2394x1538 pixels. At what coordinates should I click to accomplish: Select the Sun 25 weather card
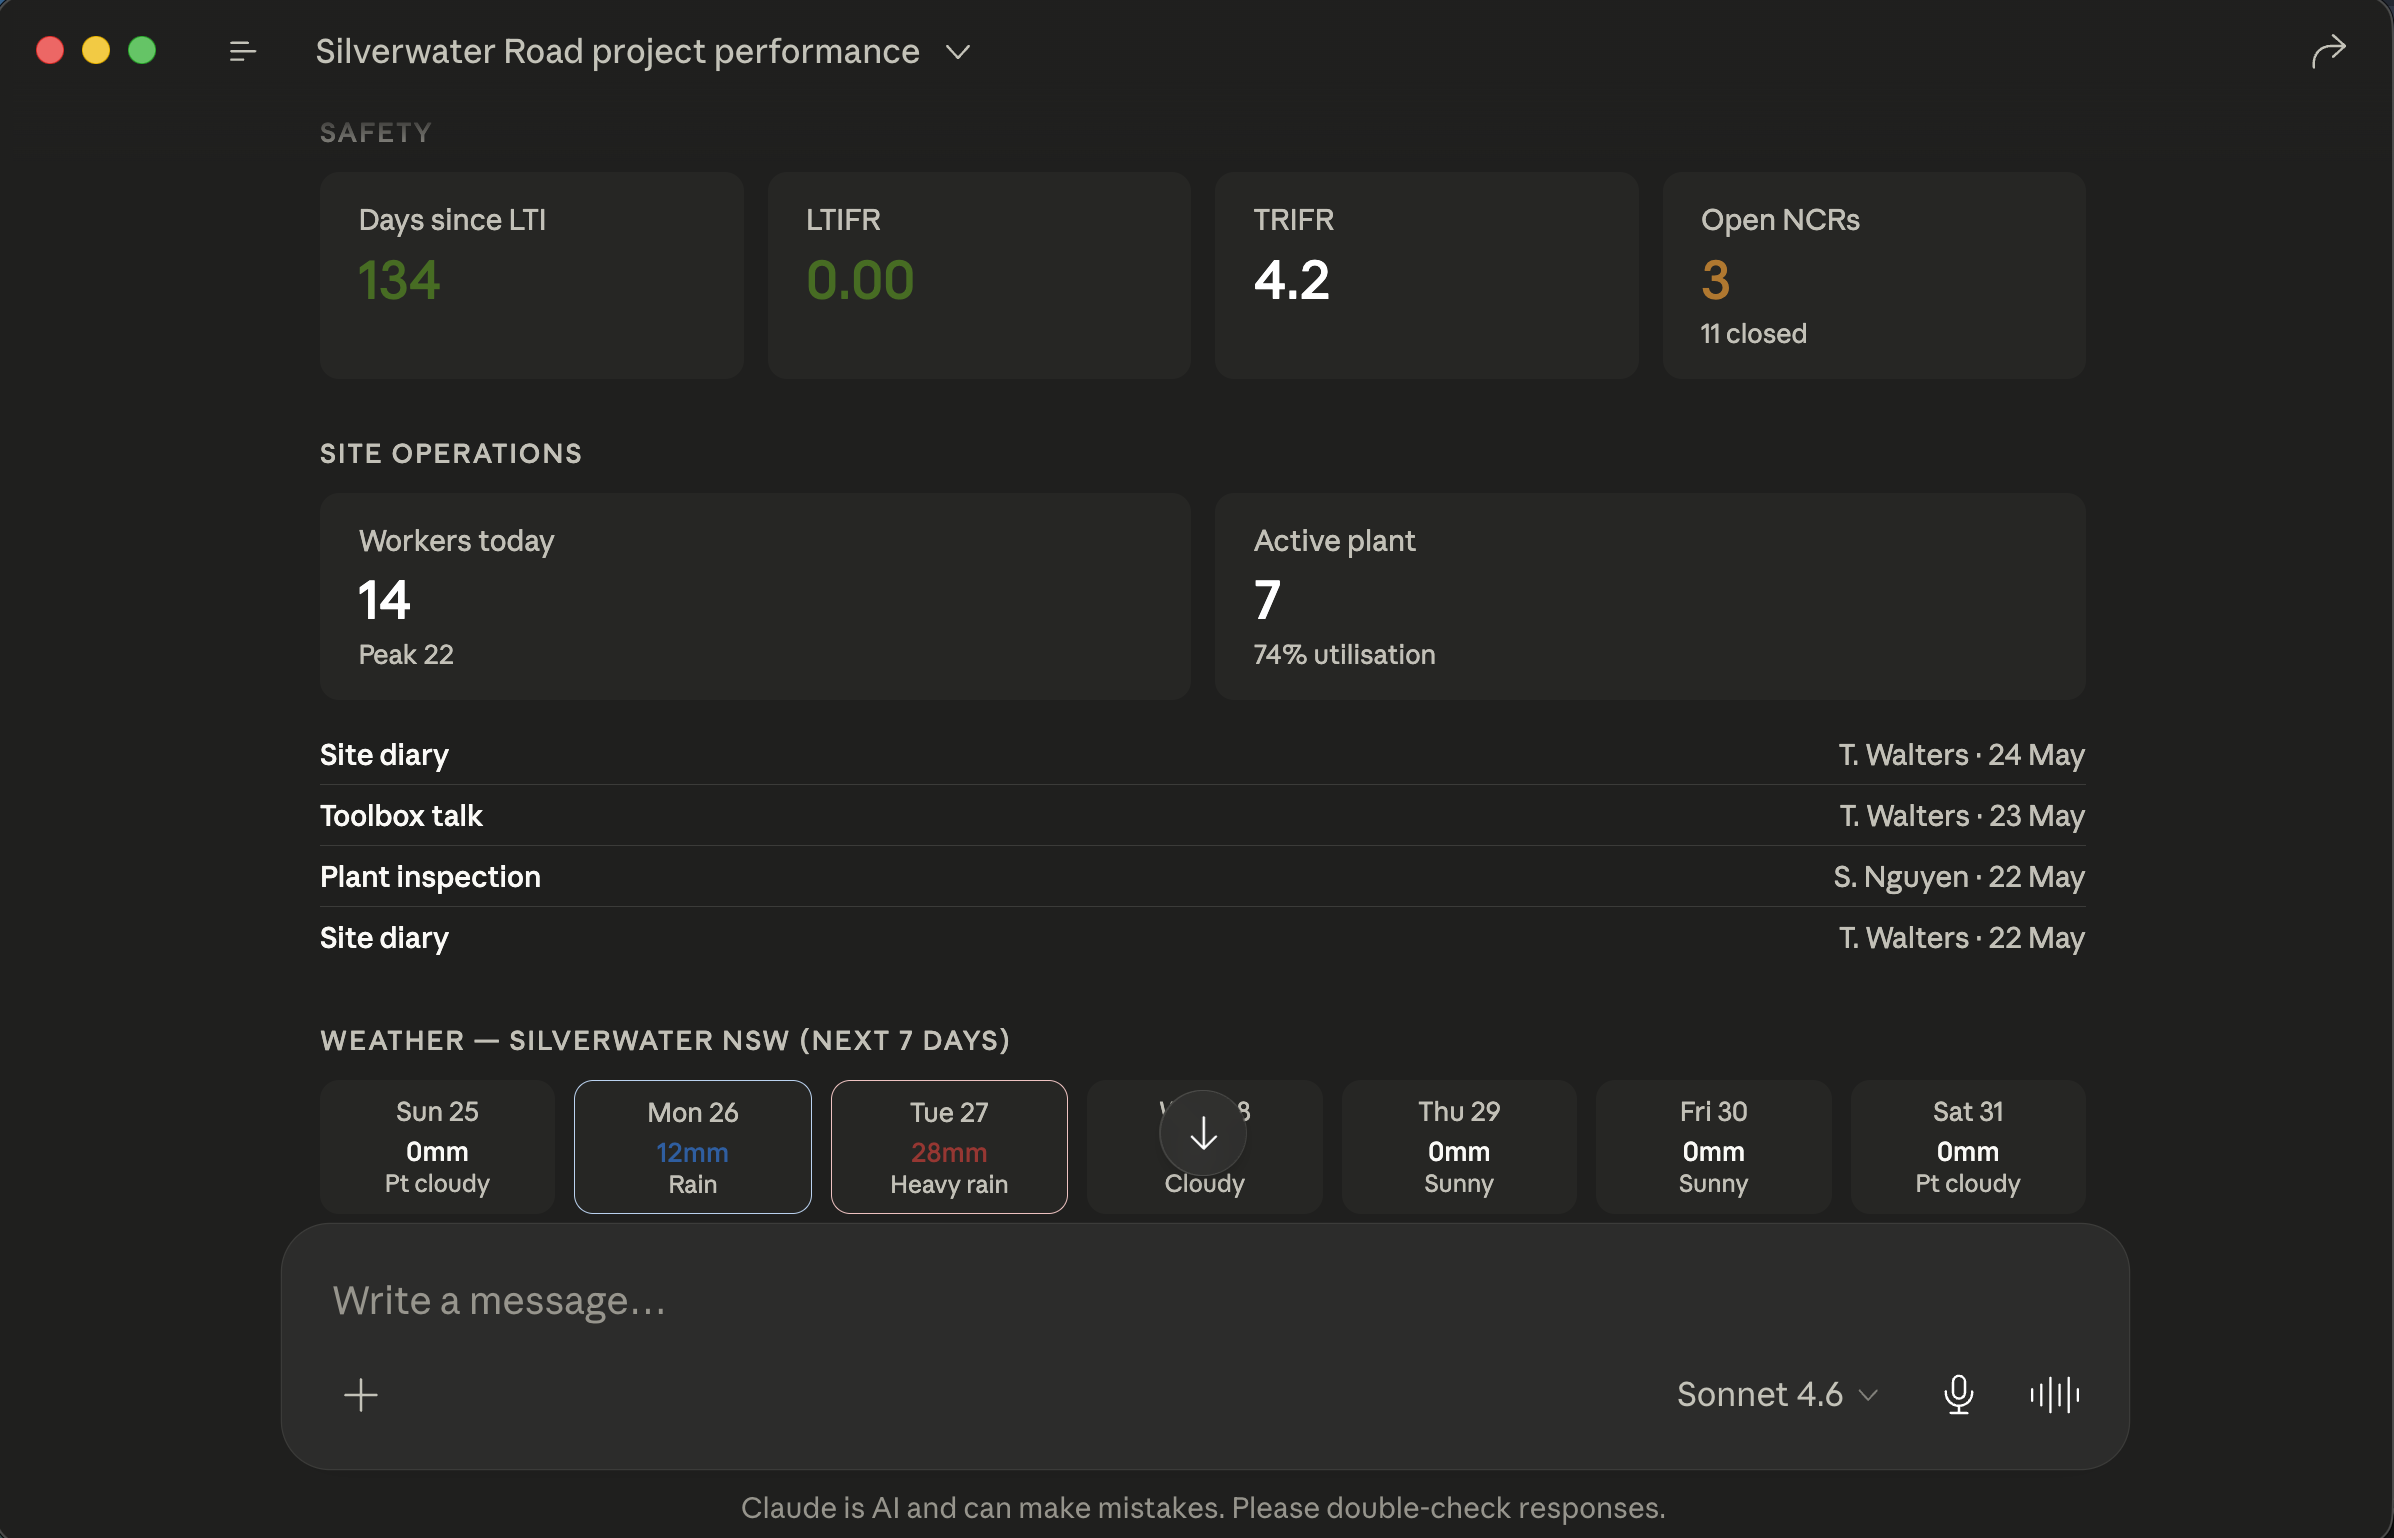[437, 1147]
